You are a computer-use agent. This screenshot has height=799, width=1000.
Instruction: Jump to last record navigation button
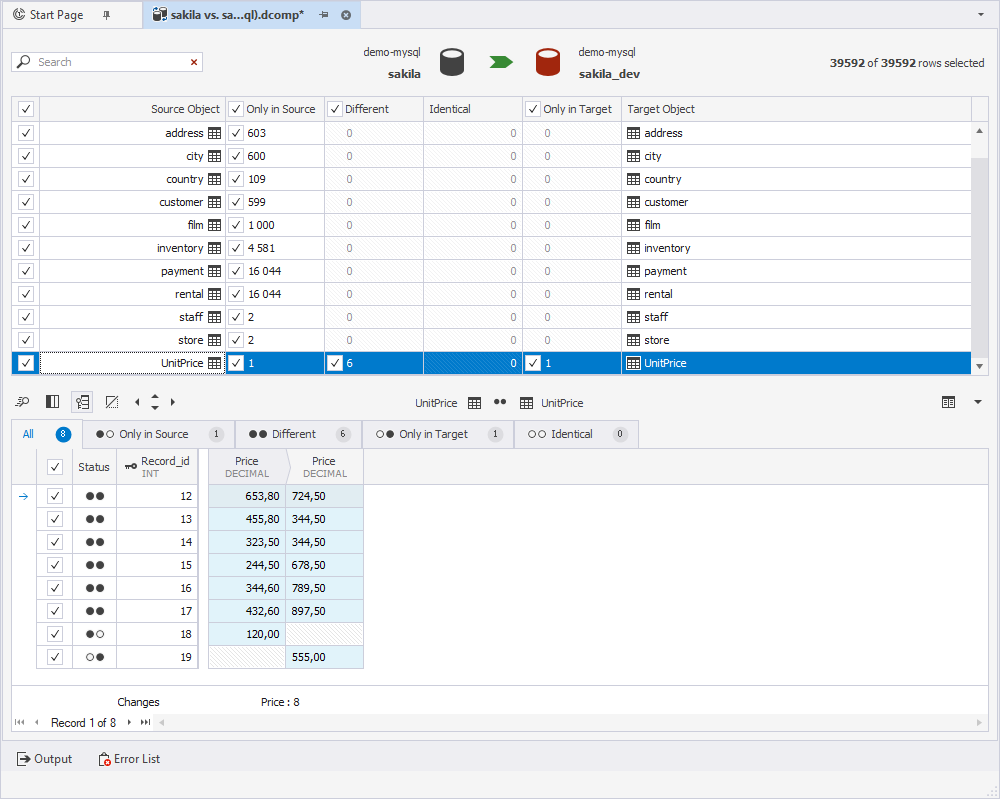(145, 722)
